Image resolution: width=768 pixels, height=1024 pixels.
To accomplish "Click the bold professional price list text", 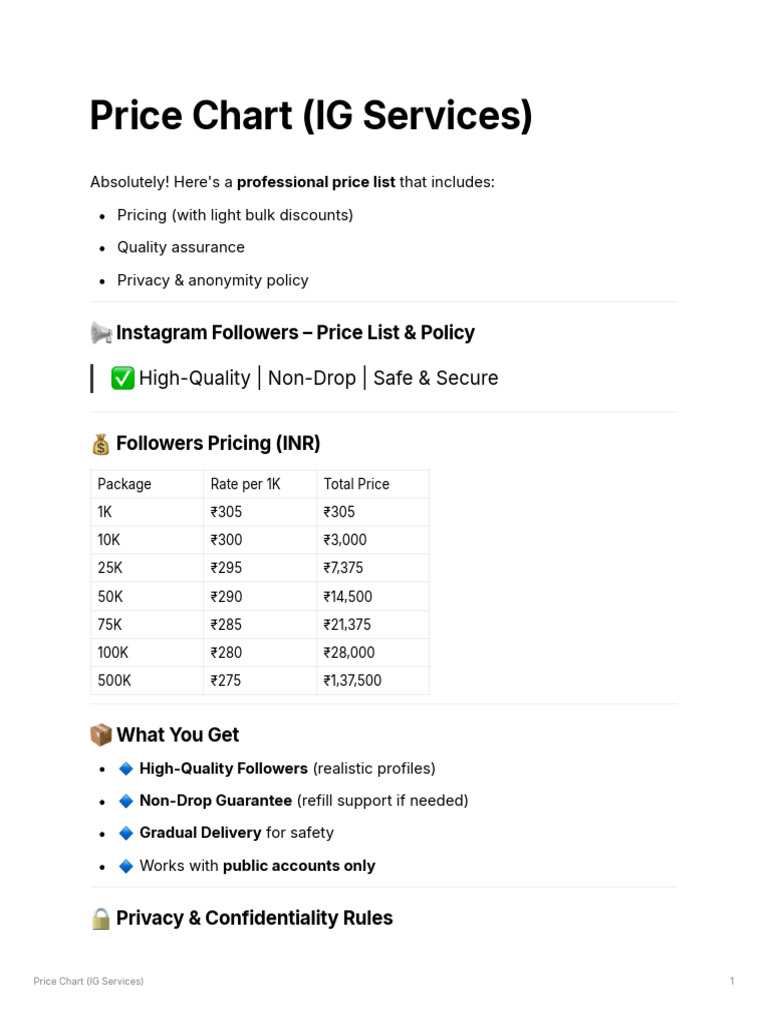I will point(316,182).
